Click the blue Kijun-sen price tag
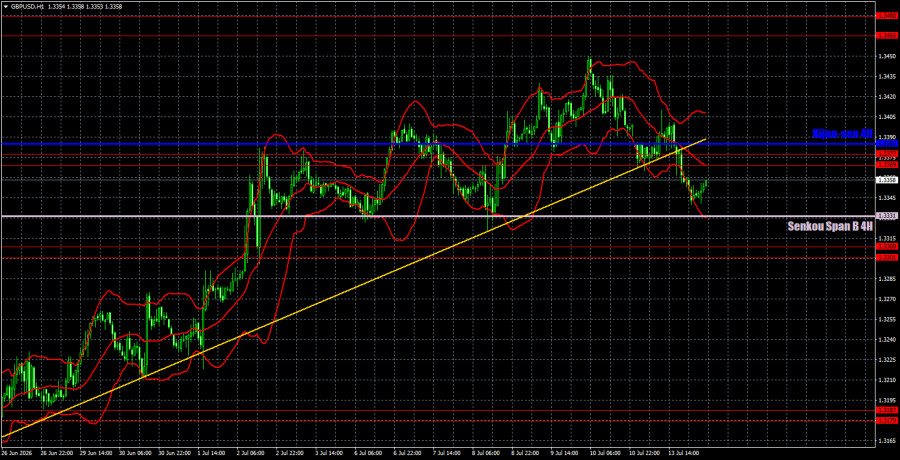Screen dimensions: 900x460 pyautogui.click(x=887, y=144)
